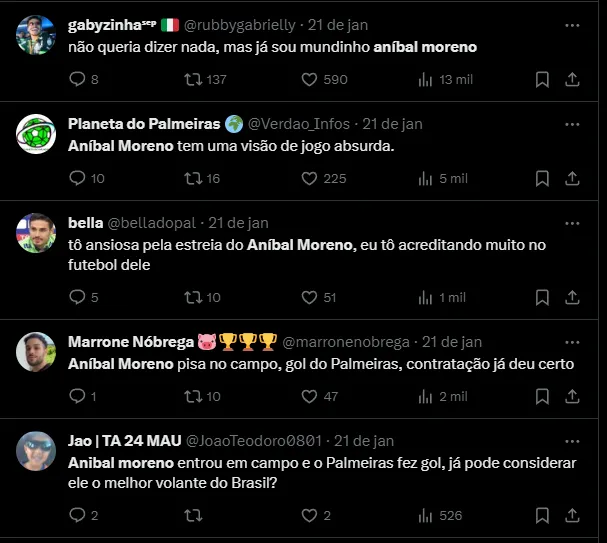Open more options on gabyzinha's tweet
This screenshot has width=607, height=543.
(x=572, y=24)
